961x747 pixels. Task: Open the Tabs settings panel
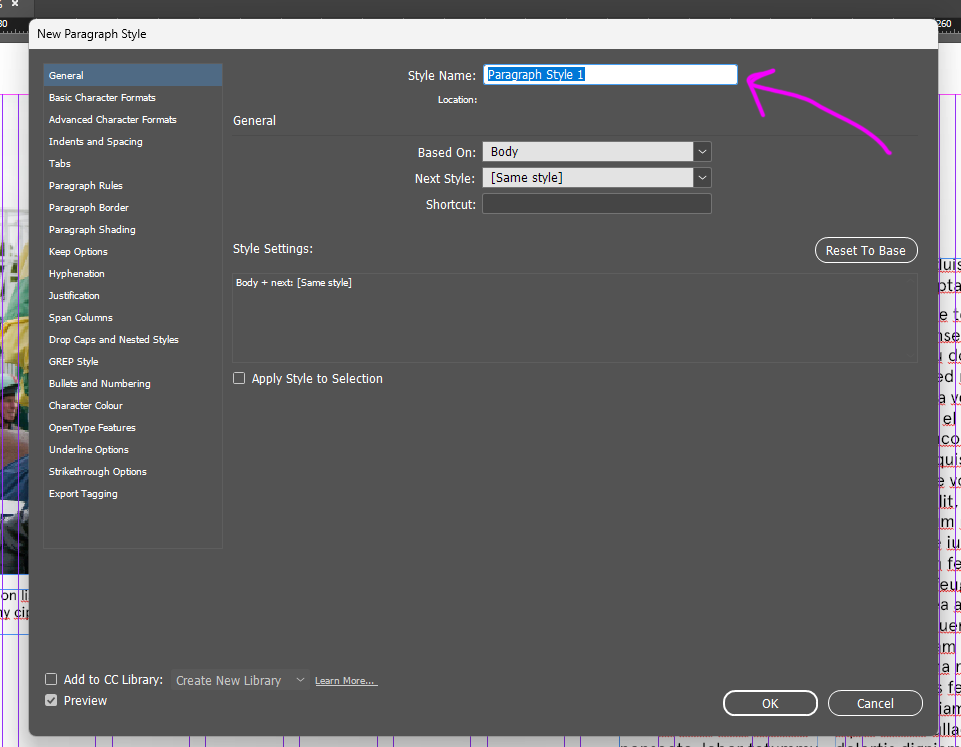click(60, 163)
